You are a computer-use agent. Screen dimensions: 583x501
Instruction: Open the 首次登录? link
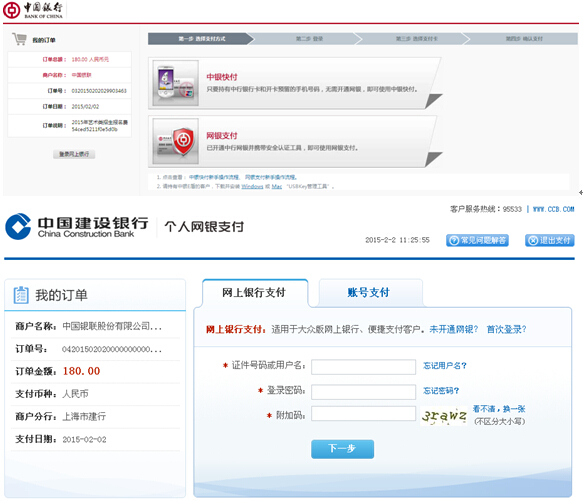(x=506, y=330)
